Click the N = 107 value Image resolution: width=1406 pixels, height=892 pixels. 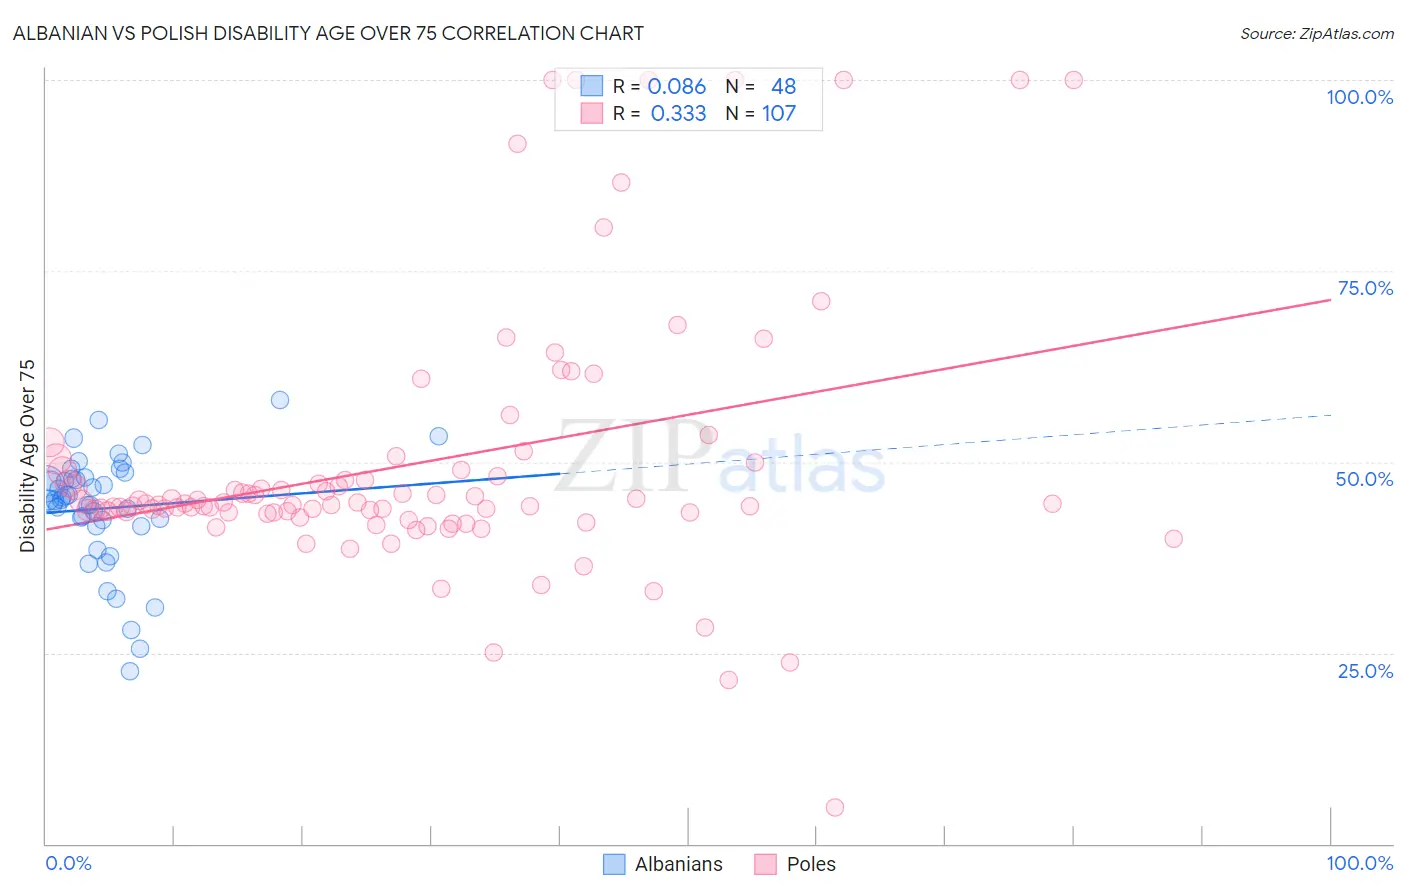(761, 113)
